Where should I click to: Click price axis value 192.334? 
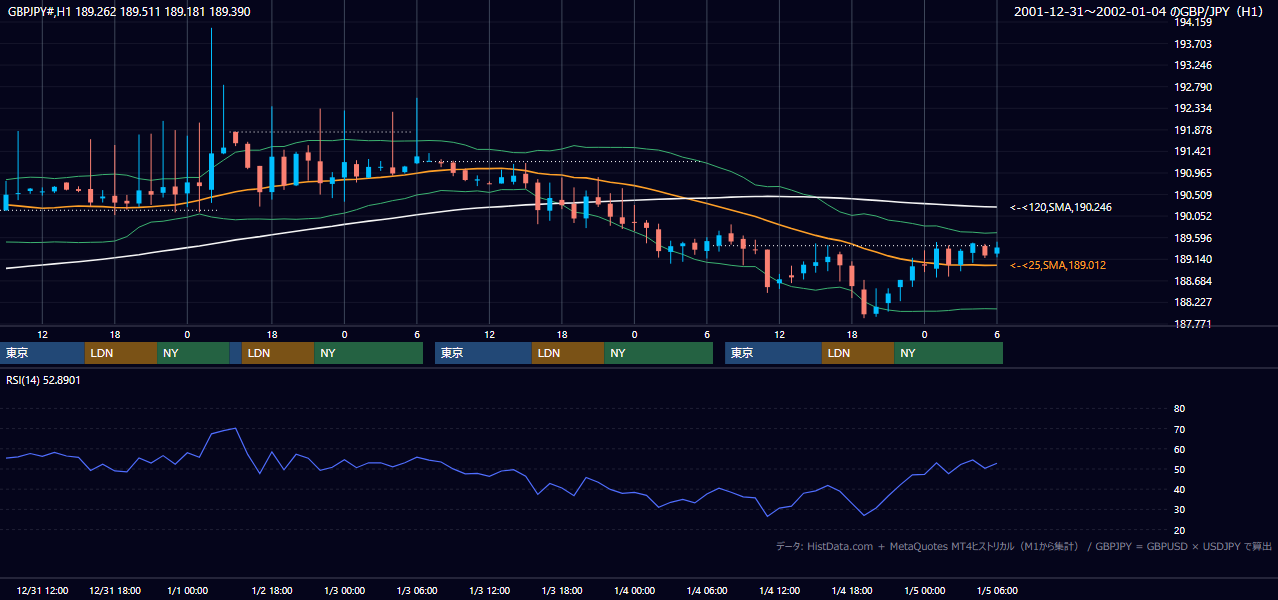coord(1193,108)
